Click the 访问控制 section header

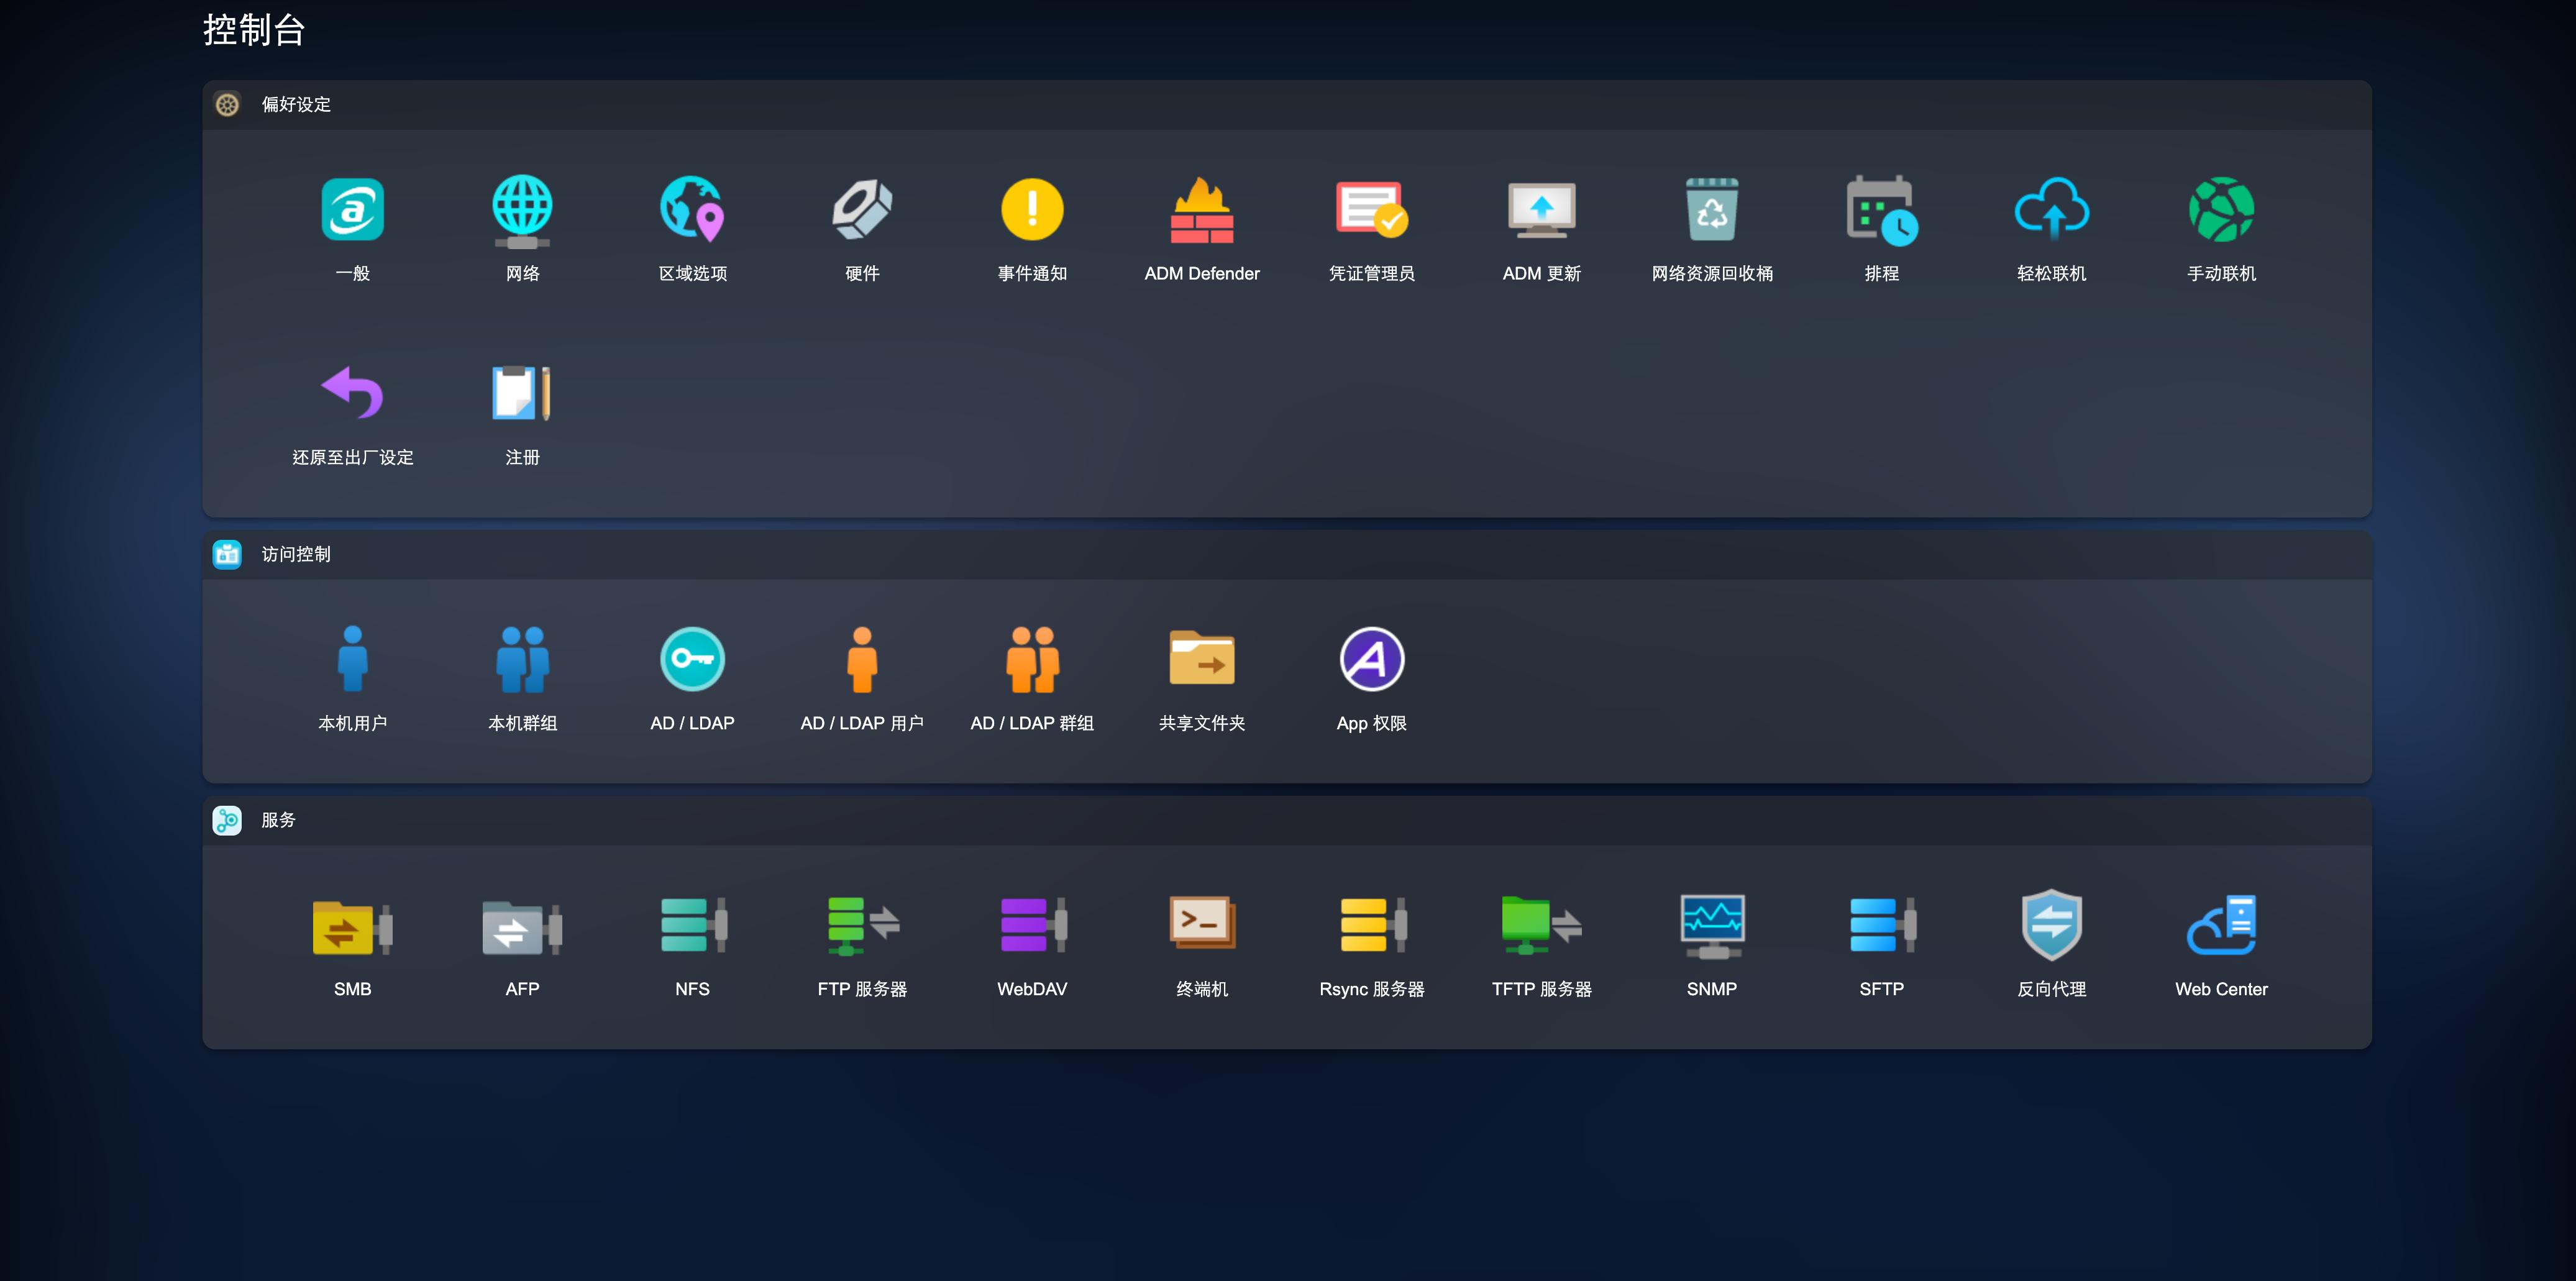click(x=296, y=554)
